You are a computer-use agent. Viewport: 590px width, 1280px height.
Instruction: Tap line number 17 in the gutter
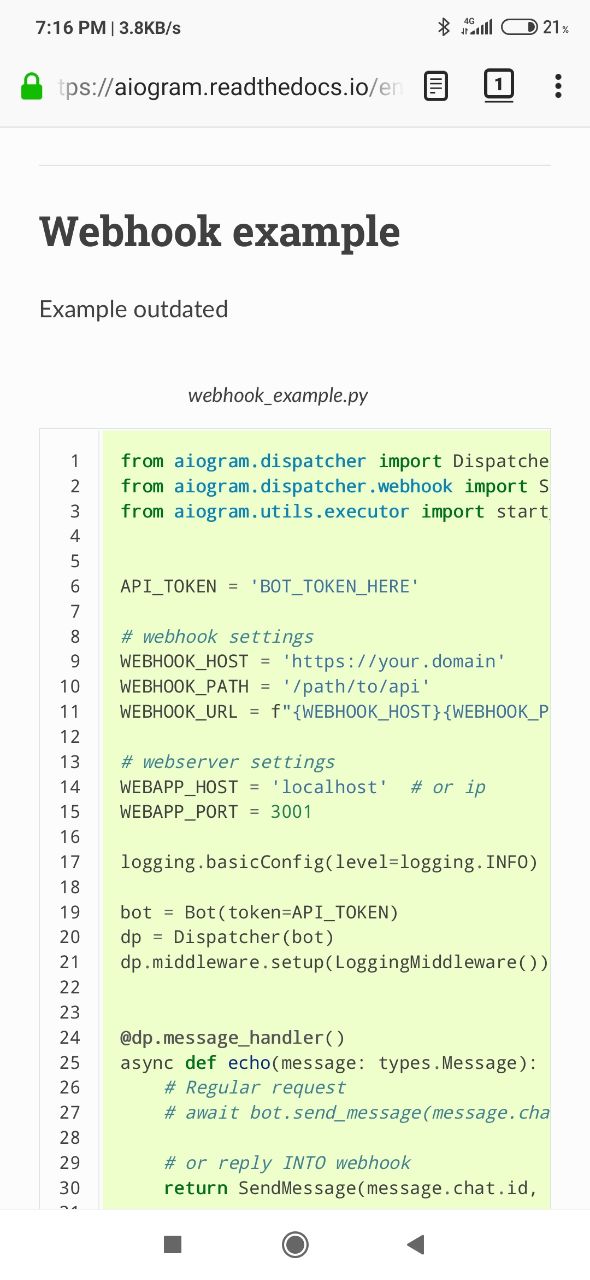pos(70,861)
